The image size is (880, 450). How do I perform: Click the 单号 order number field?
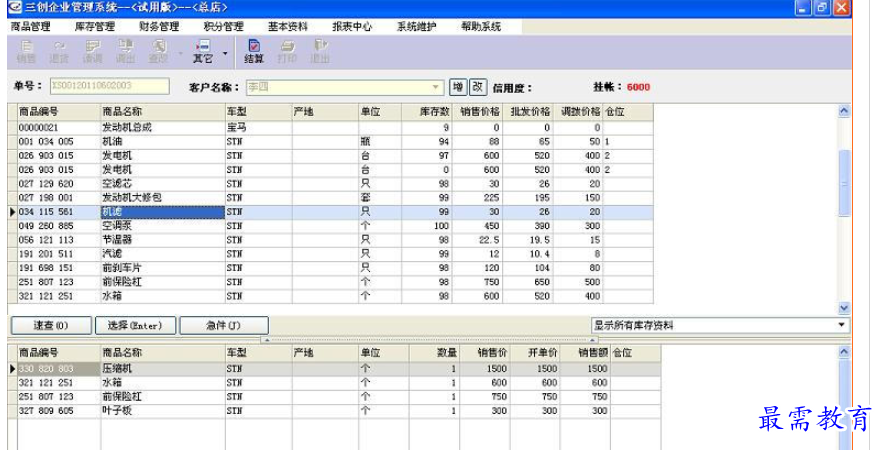coord(109,86)
